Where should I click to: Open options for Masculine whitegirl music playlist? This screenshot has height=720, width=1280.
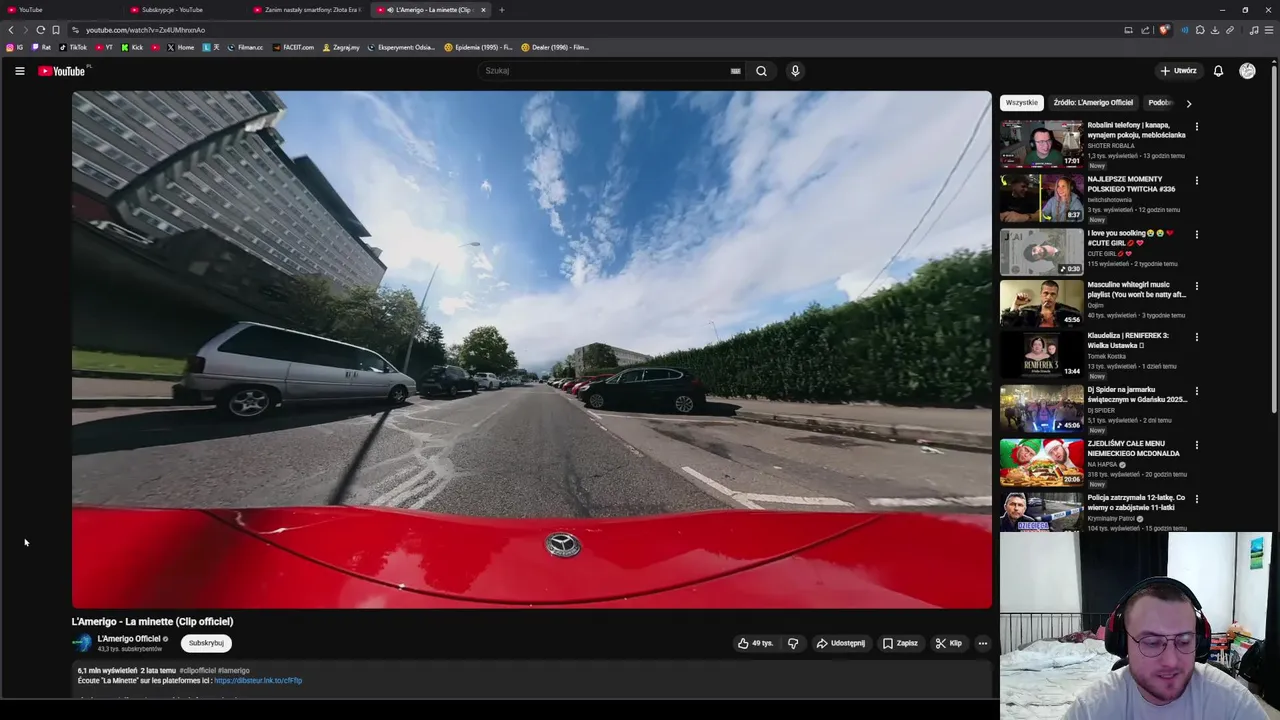pos(1196,286)
